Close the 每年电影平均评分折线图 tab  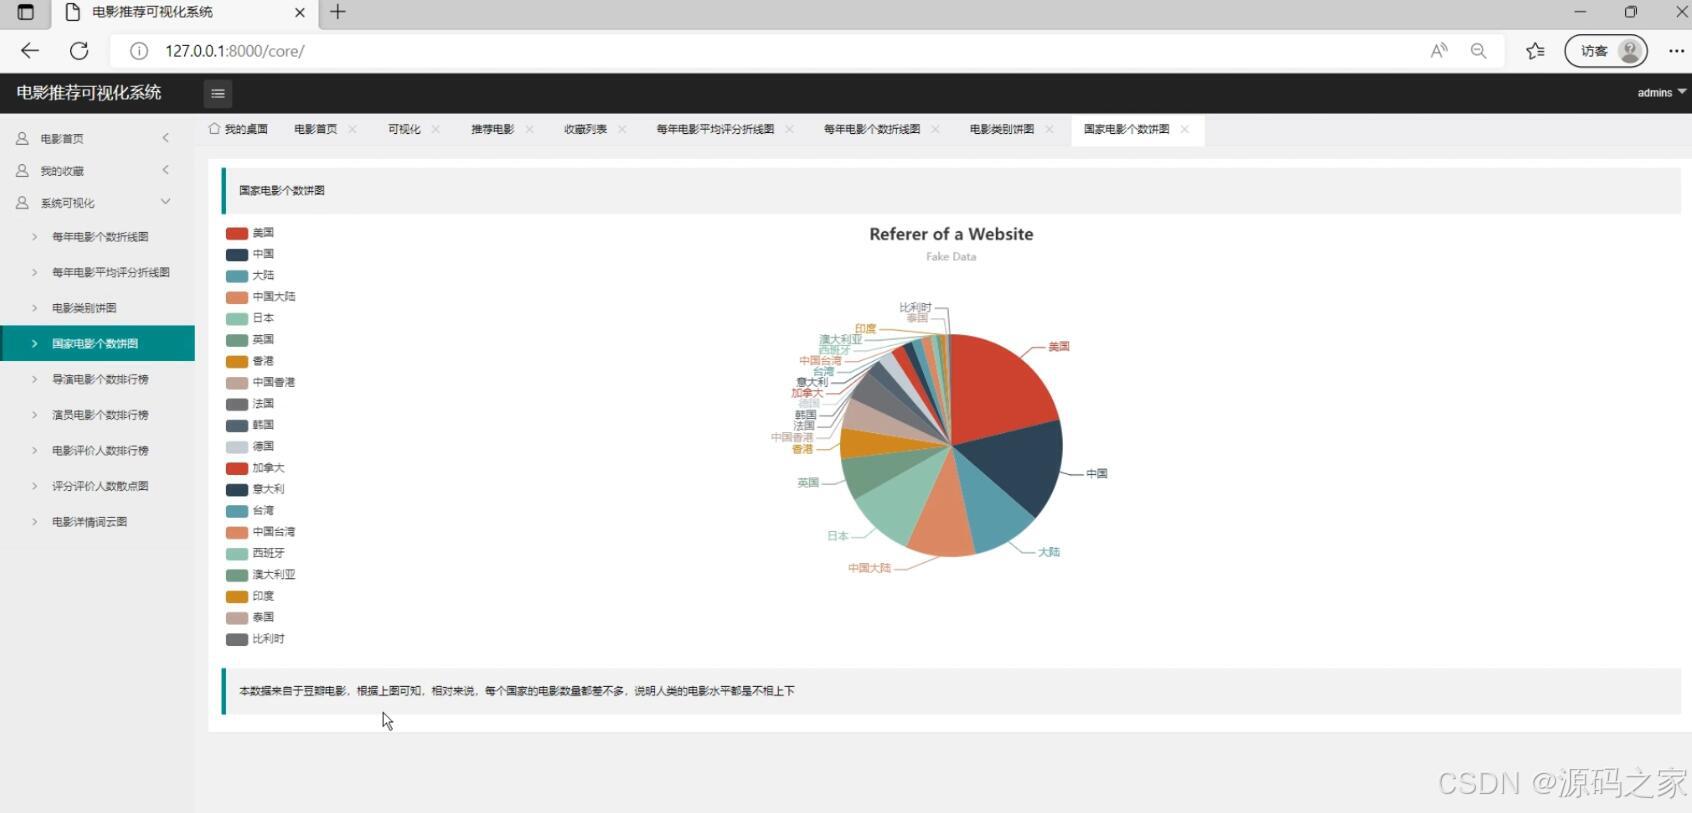(789, 129)
